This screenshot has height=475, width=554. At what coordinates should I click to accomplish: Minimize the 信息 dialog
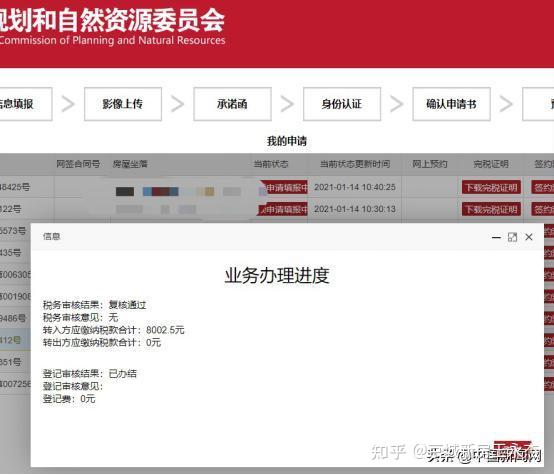pyautogui.click(x=496, y=238)
